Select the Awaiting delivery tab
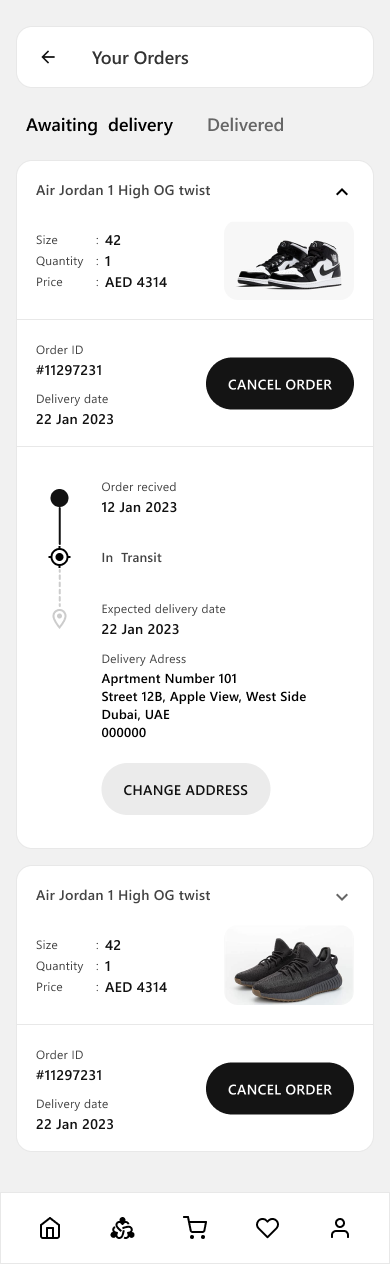This screenshot has width=390, height=1264. click(99, 125)
